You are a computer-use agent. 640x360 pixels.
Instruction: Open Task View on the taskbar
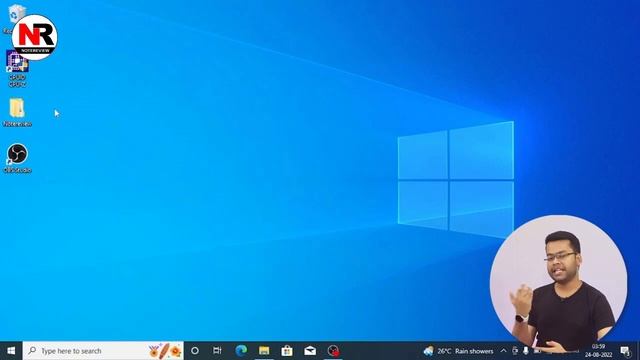(217, 351)
